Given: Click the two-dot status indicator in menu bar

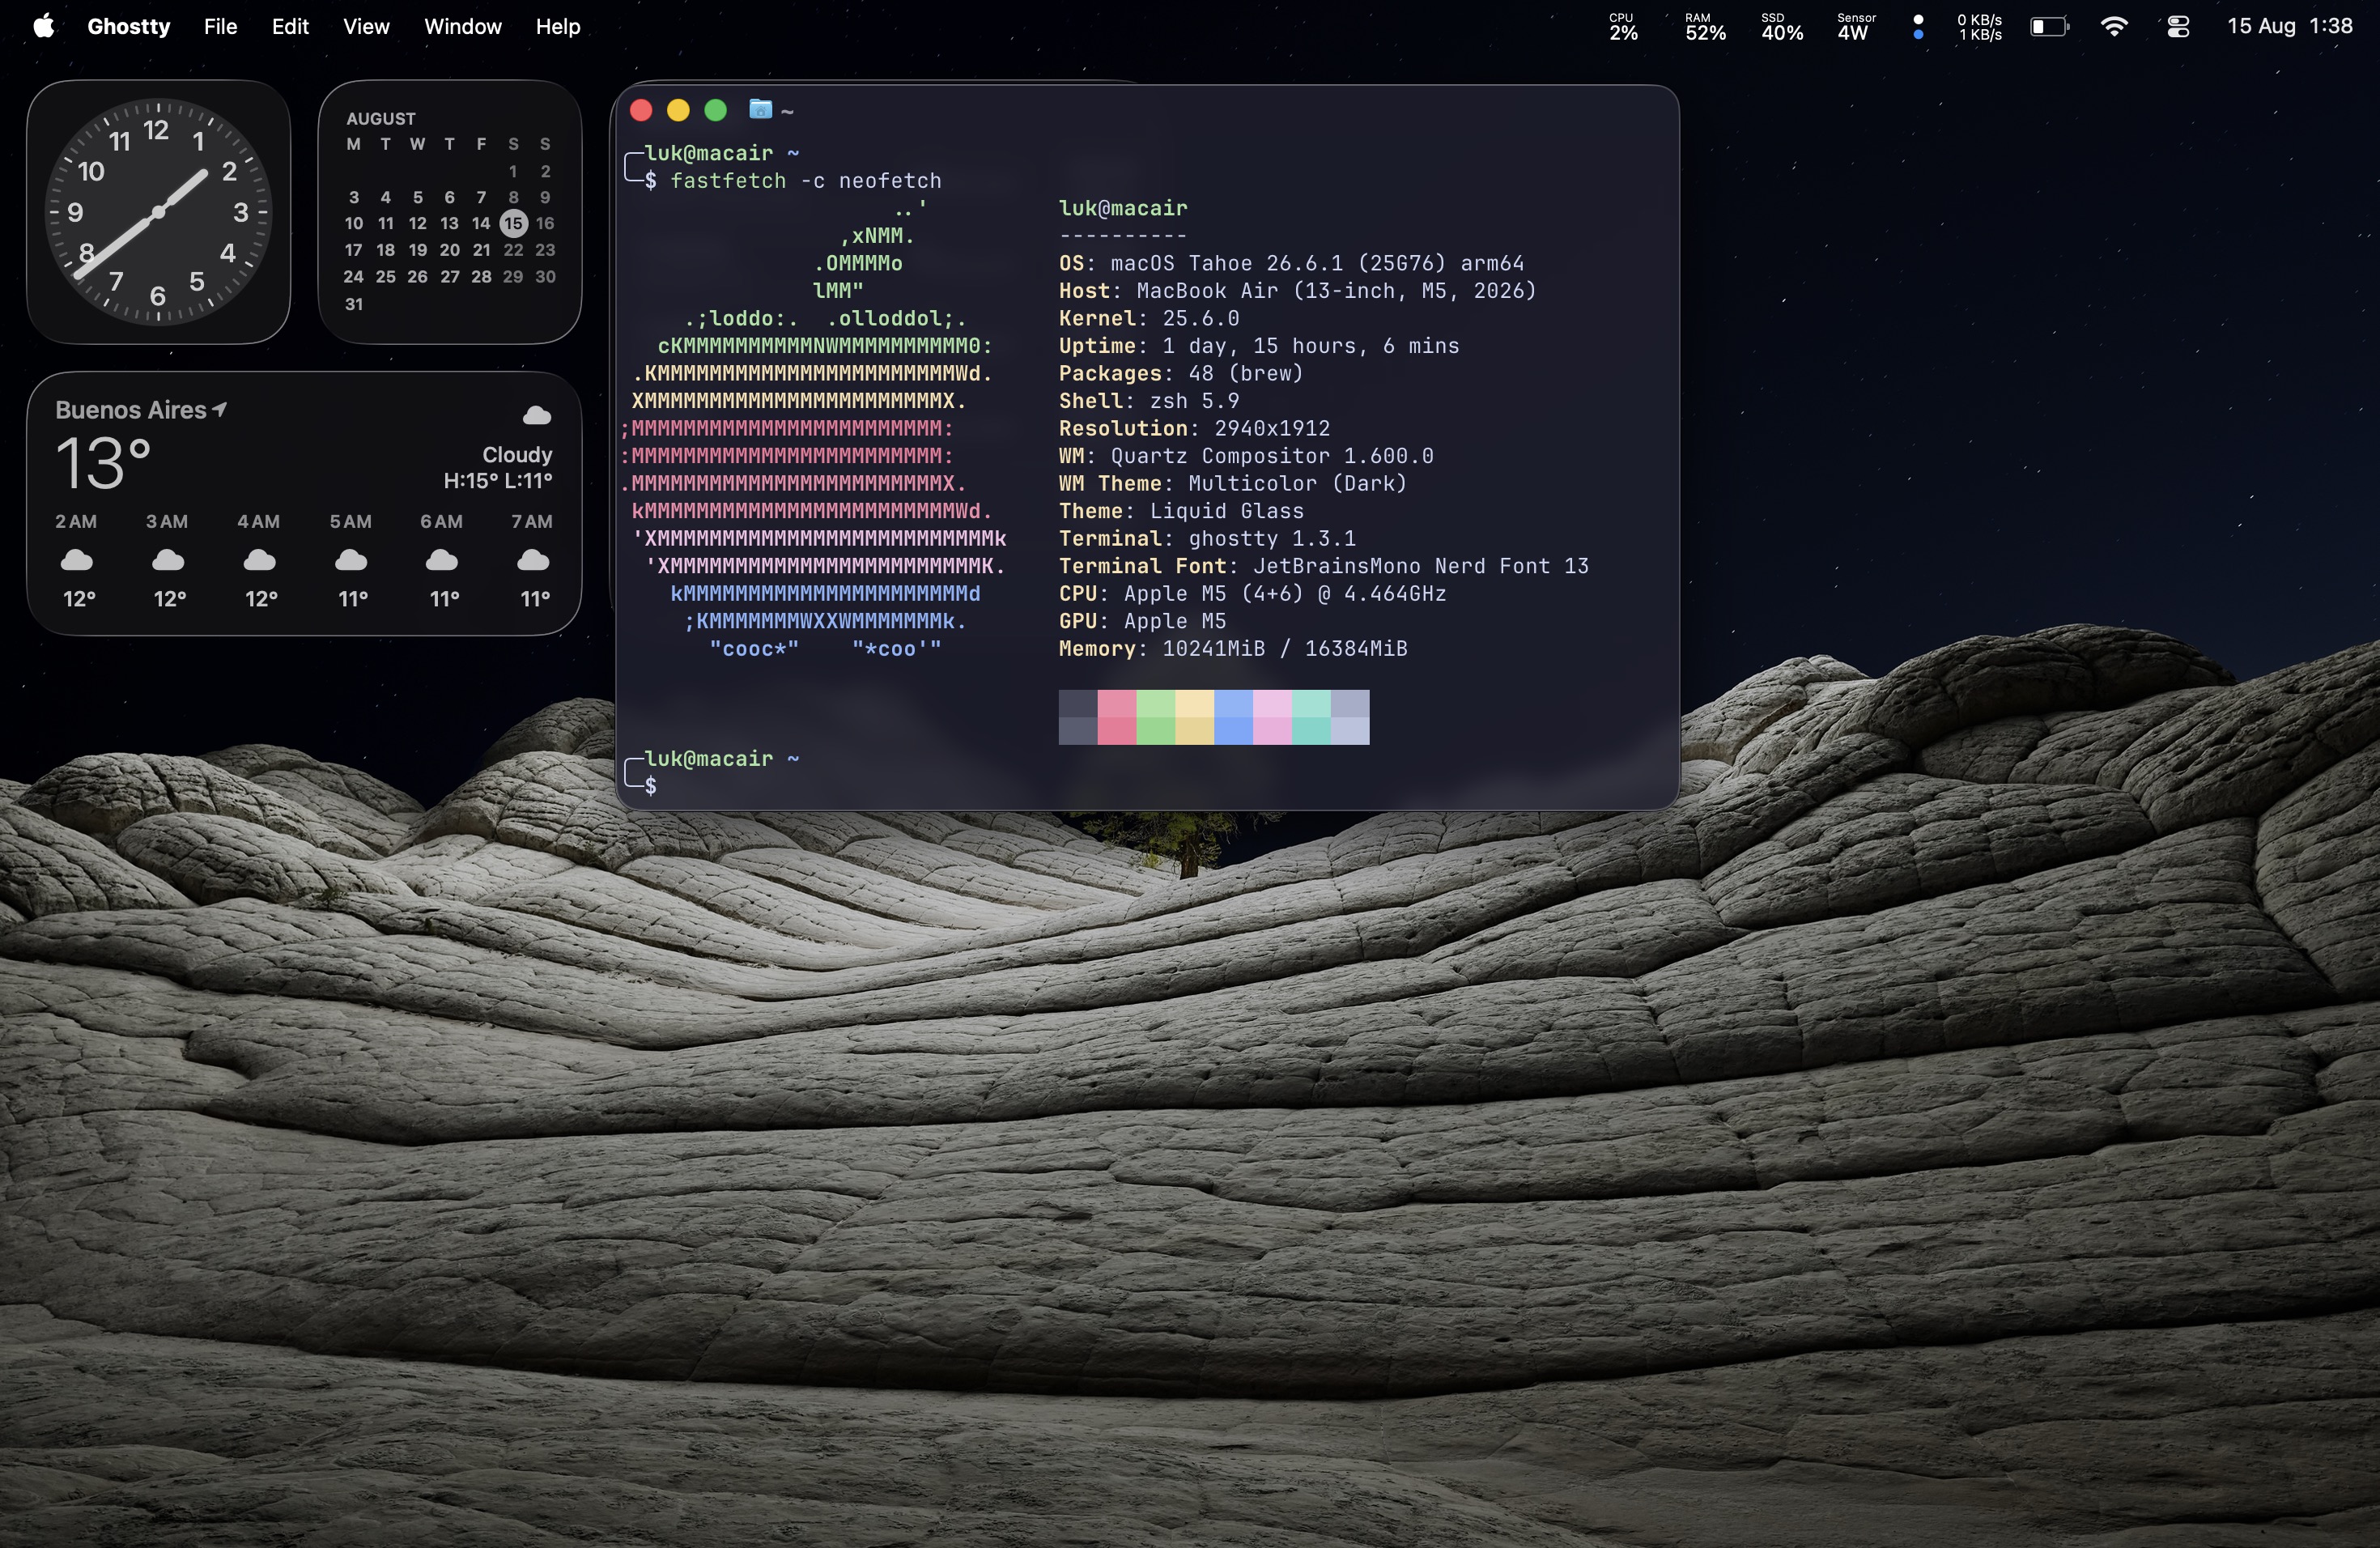Looking at the screenshot, I should point(1918,27).
